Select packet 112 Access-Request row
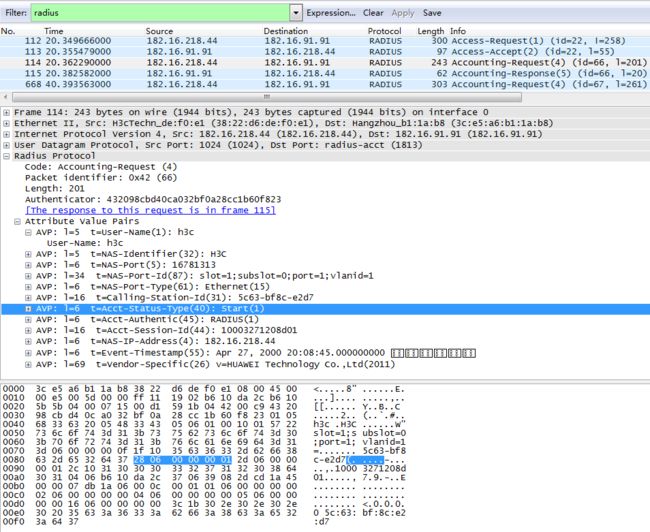 pyautogui.click(x=325, y=41)
